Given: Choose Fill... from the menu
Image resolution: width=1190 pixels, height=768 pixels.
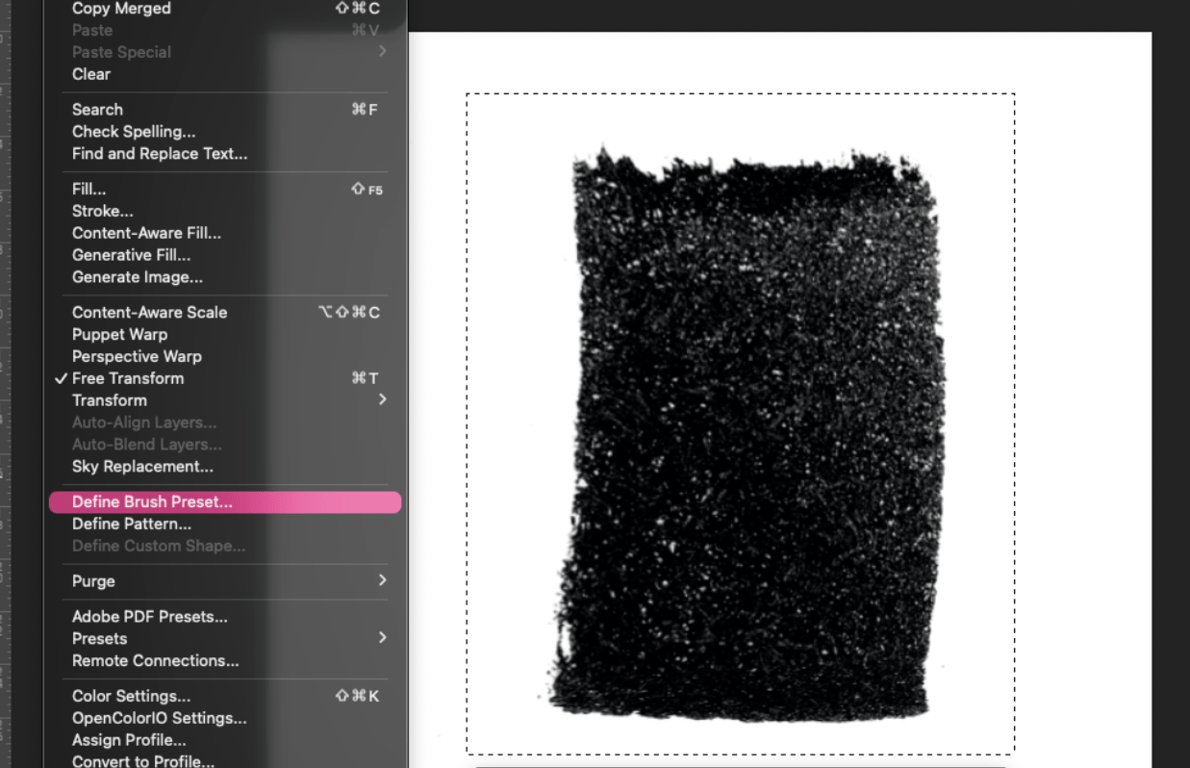Looking at the screenshot, I should 225,189.
